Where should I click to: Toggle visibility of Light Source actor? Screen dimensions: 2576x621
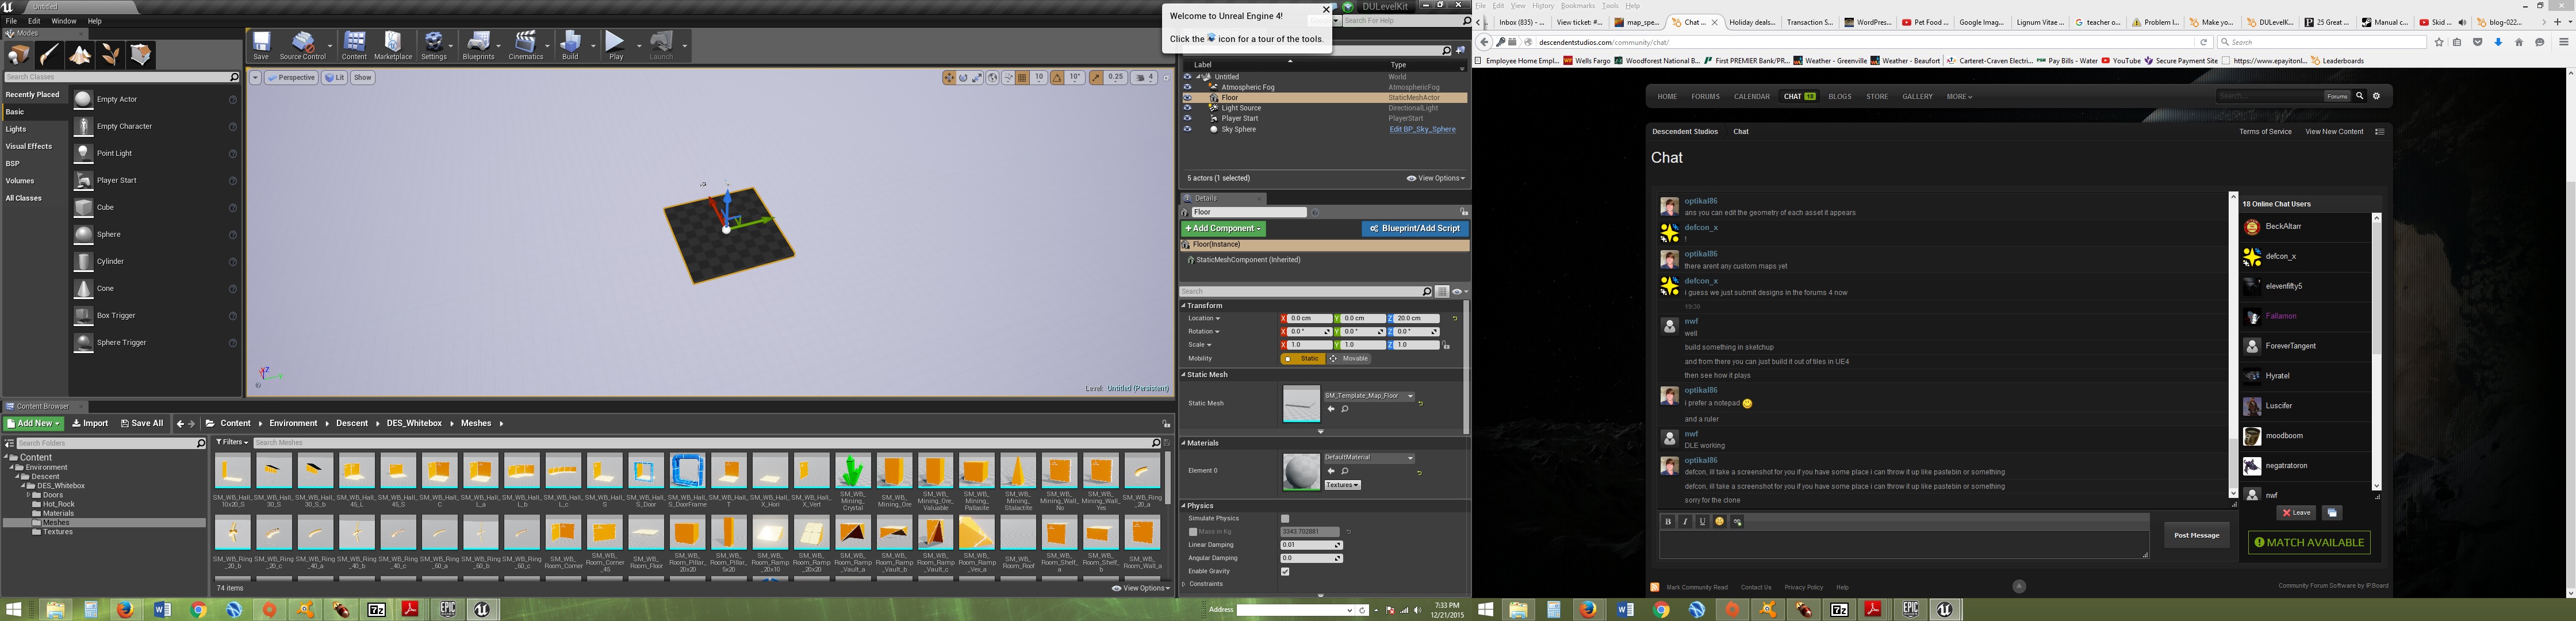click(1187, 108)
